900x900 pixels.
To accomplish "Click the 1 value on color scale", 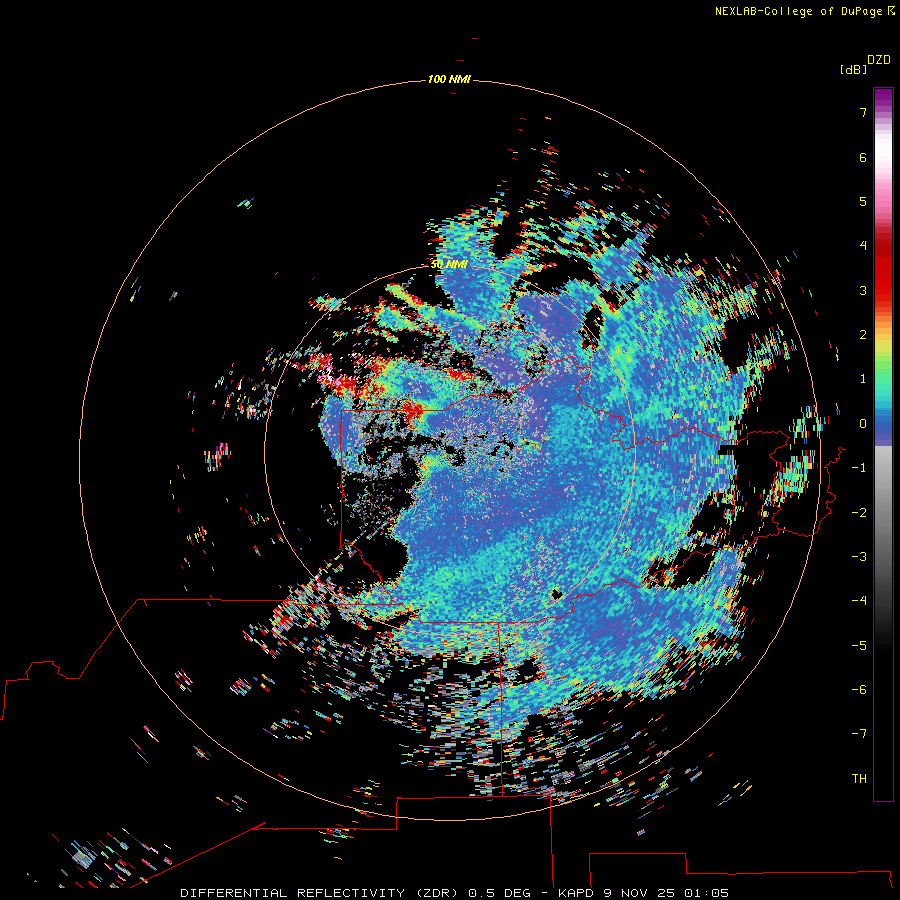I will point(863,379).
